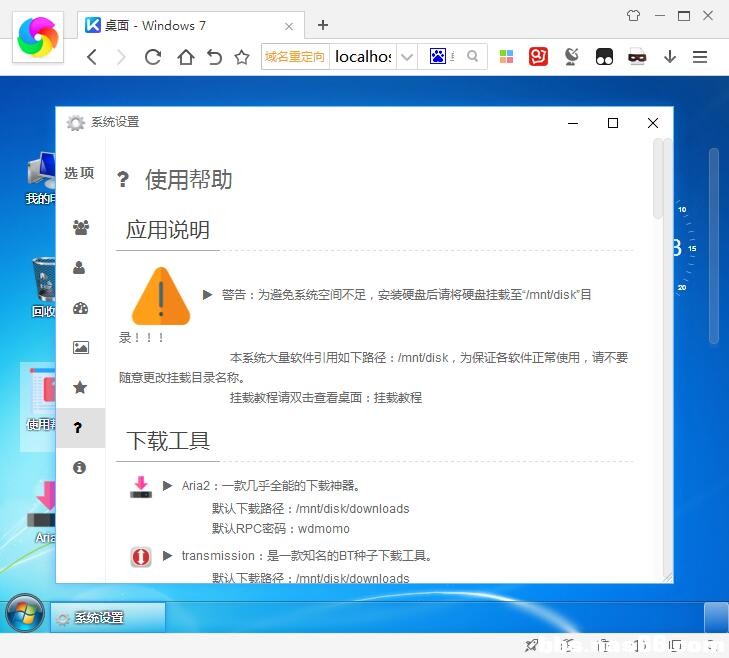
Task: Open the colorful grid apps extension icon
Action: pyautogui.click(x=506, y=57)
